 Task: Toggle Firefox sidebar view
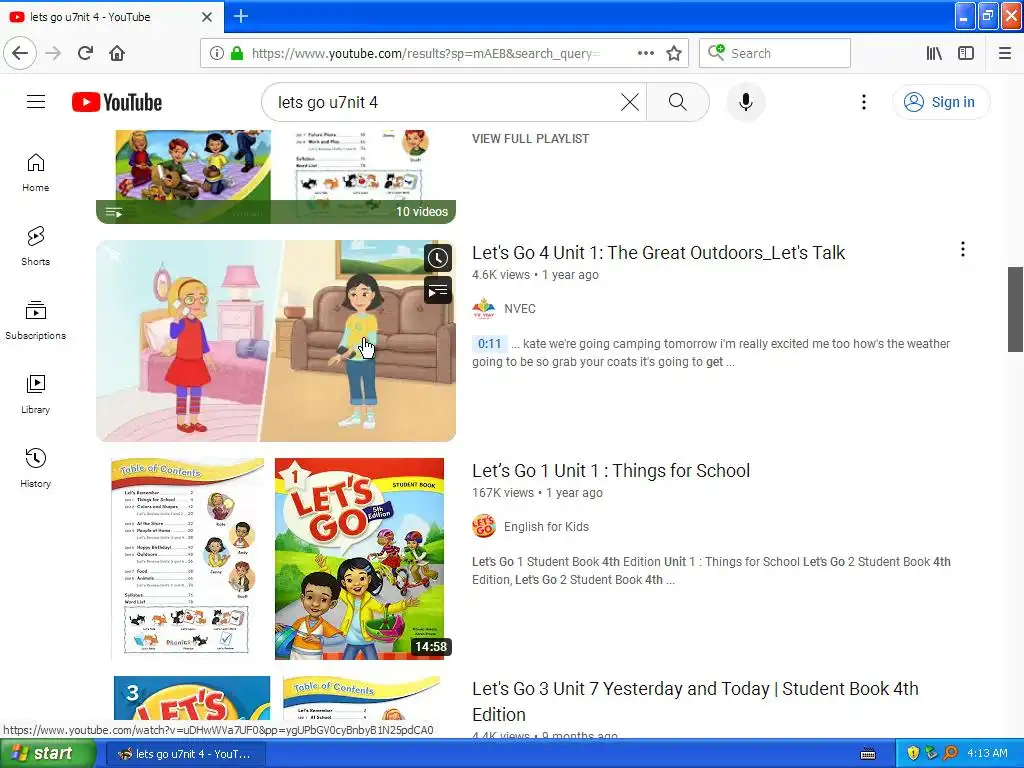click(x=966, y=53)
